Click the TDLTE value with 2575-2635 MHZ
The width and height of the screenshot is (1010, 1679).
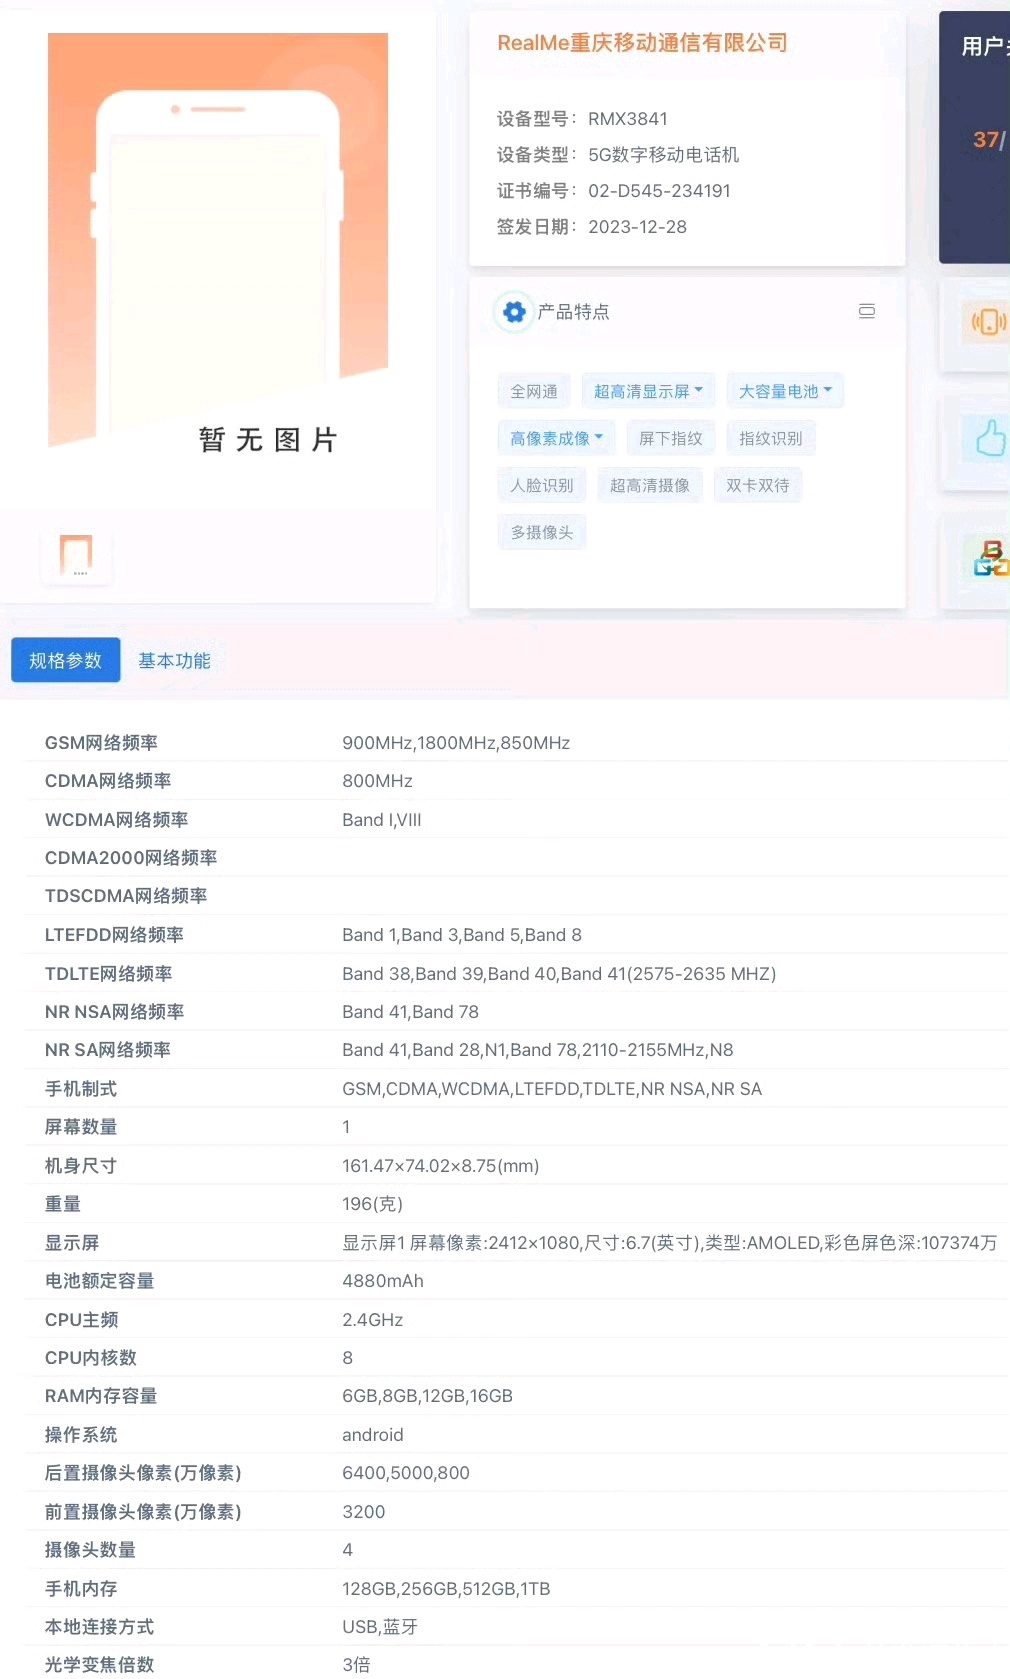559,974
